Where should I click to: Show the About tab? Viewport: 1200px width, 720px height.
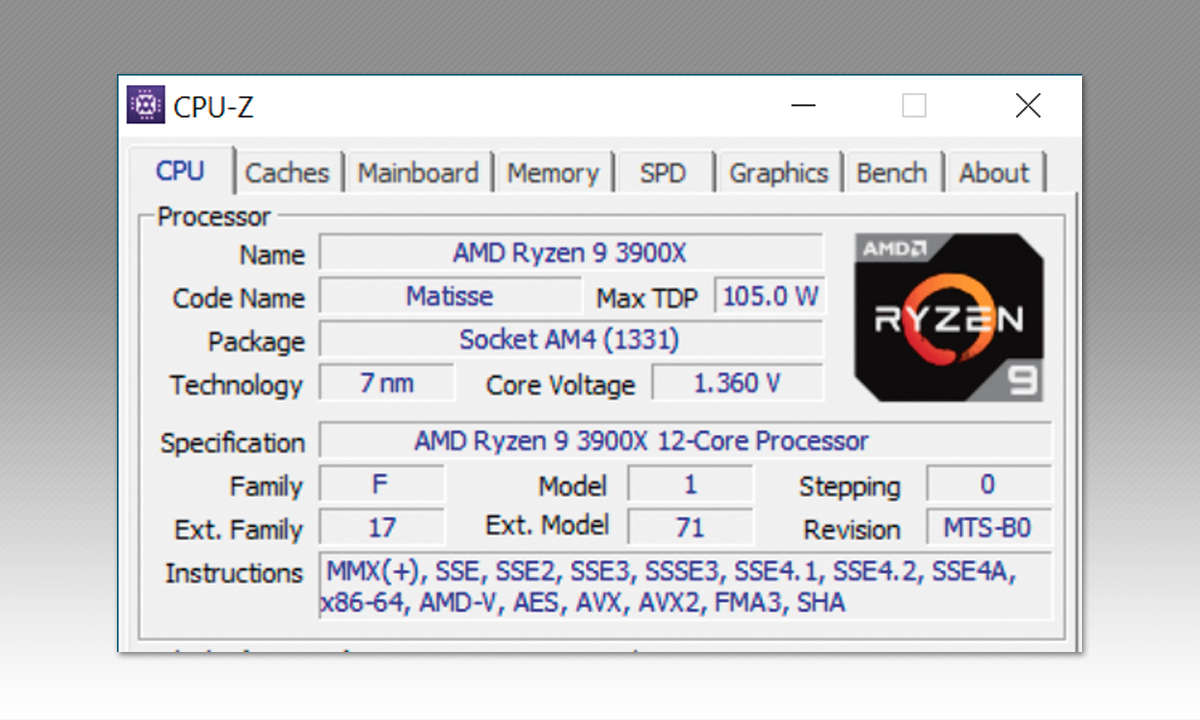pyautogui.click(x=995, y=173)
